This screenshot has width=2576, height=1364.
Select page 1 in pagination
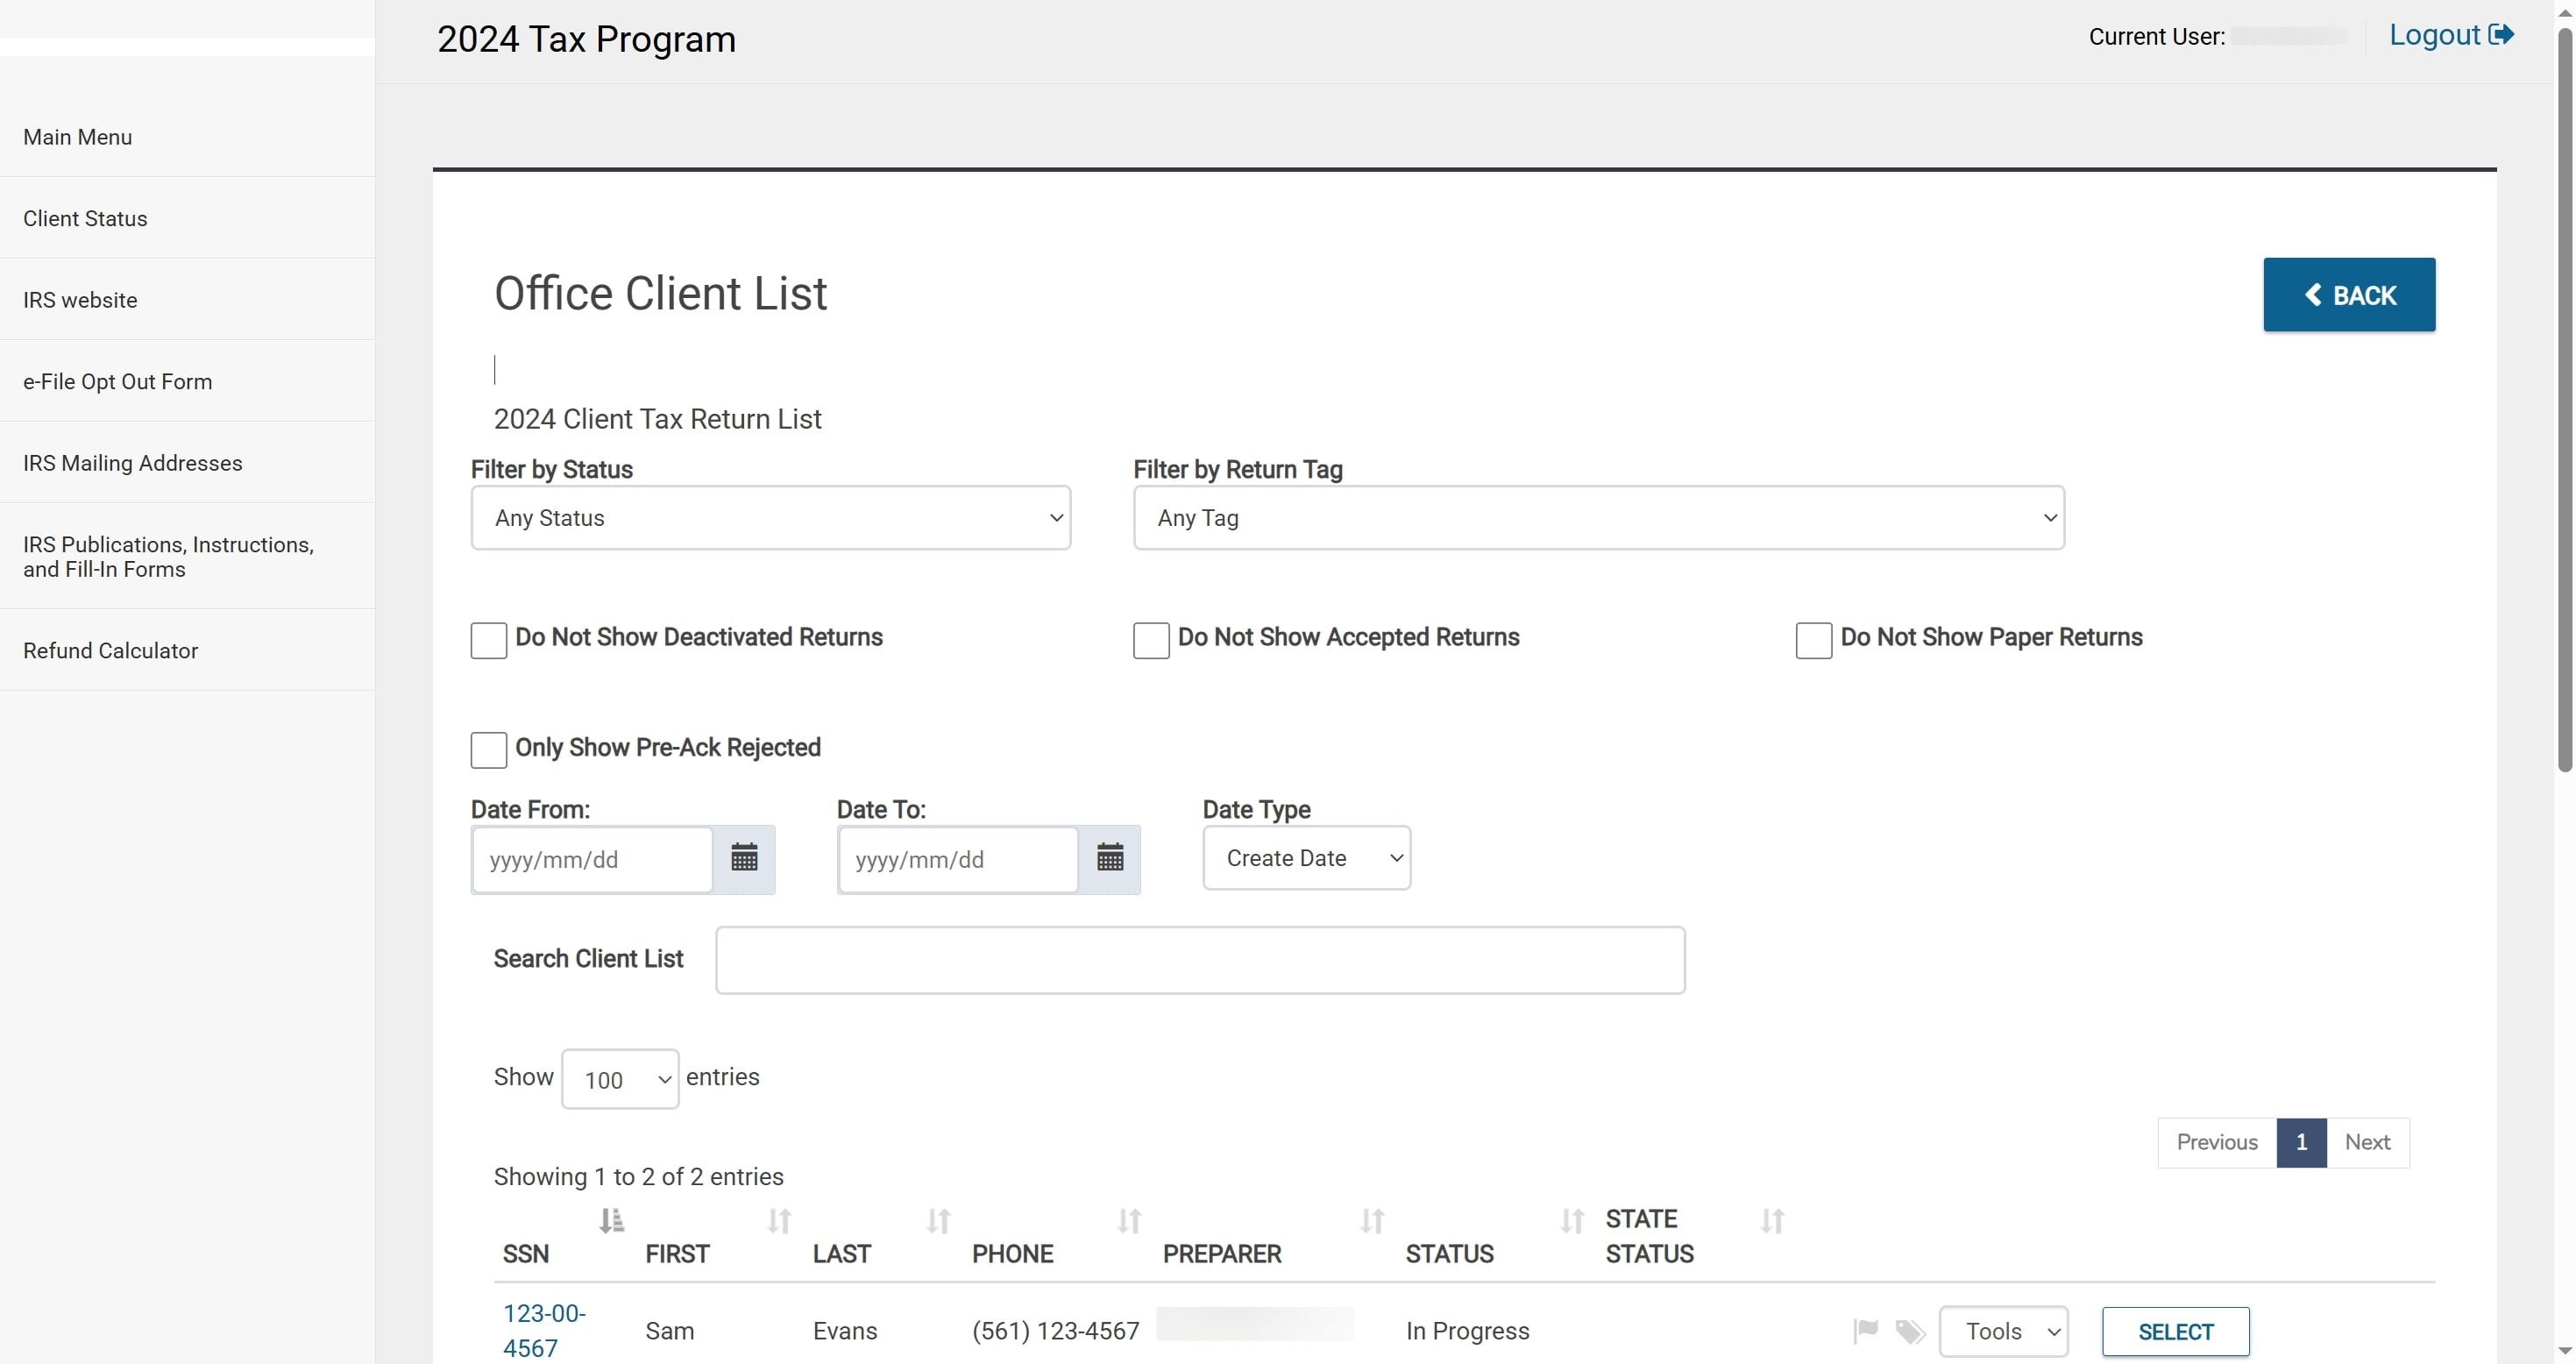click(2301, 1142)
